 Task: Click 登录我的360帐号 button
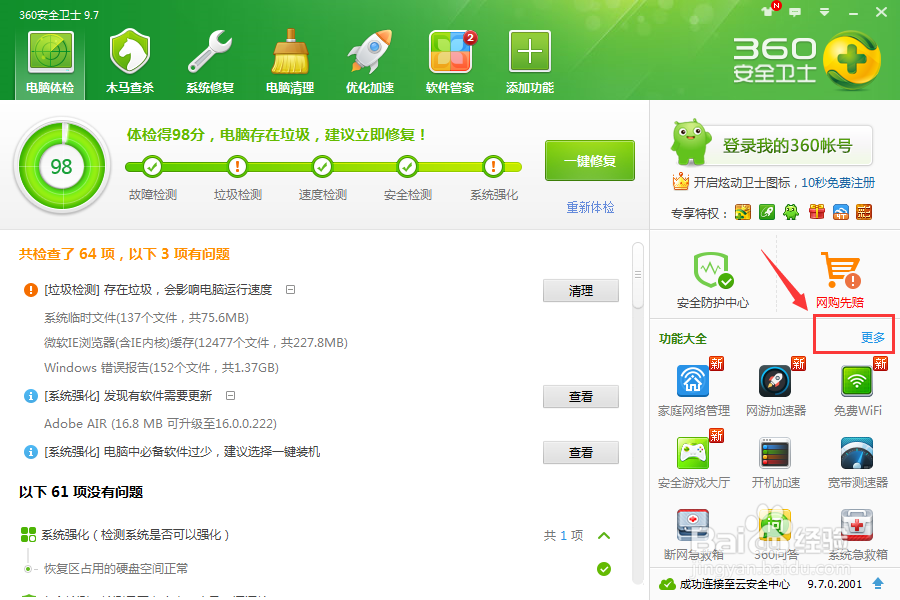coord(787,146)
